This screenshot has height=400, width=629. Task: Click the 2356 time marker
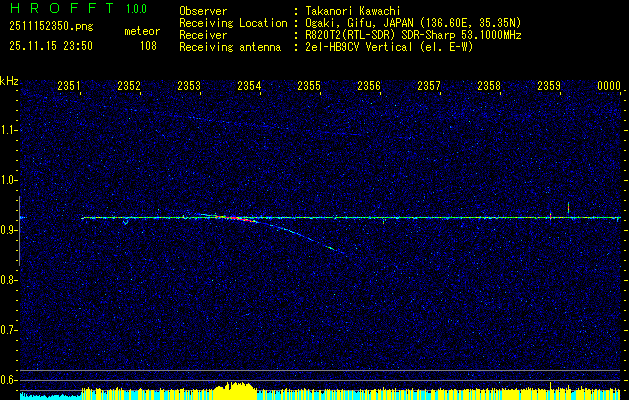click(x=369, y=86)
